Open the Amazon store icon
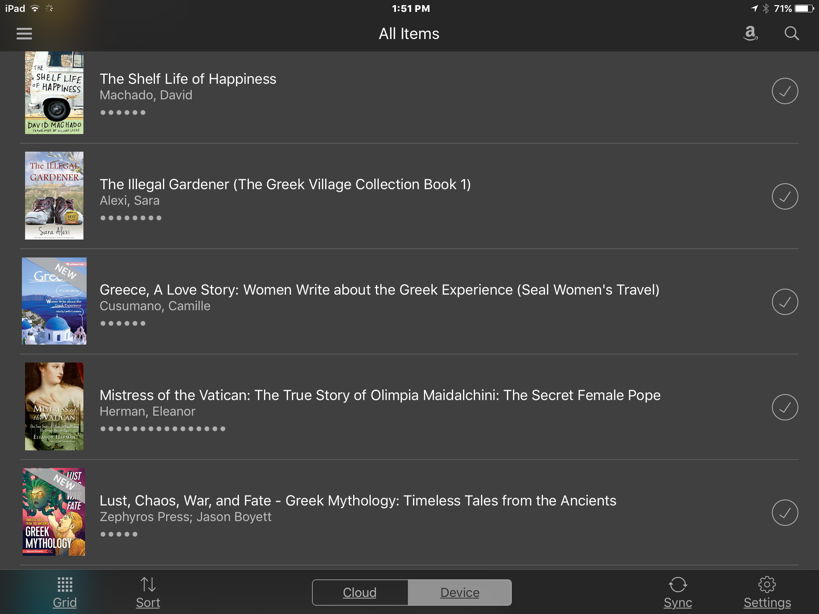 click(750, 33)
